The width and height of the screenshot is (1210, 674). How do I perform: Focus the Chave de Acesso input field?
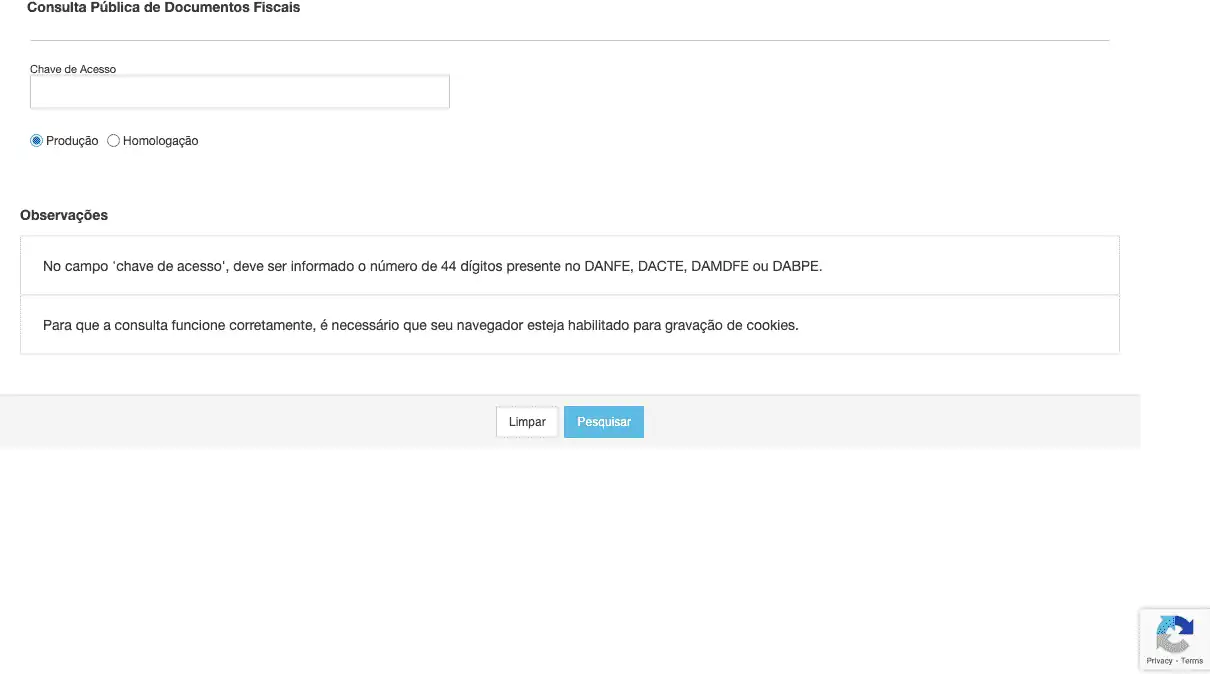pos(240,92)
